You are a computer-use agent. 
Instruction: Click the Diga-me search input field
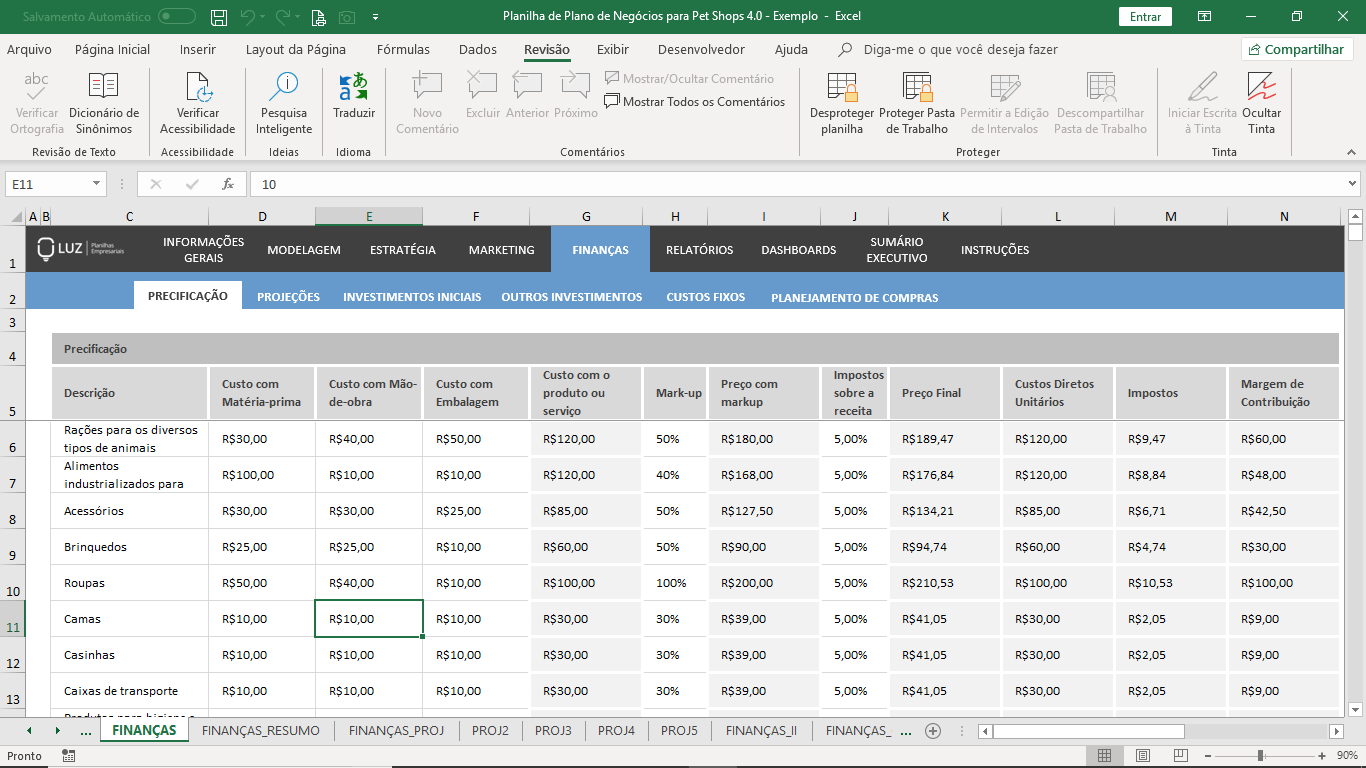pos(960,50)
